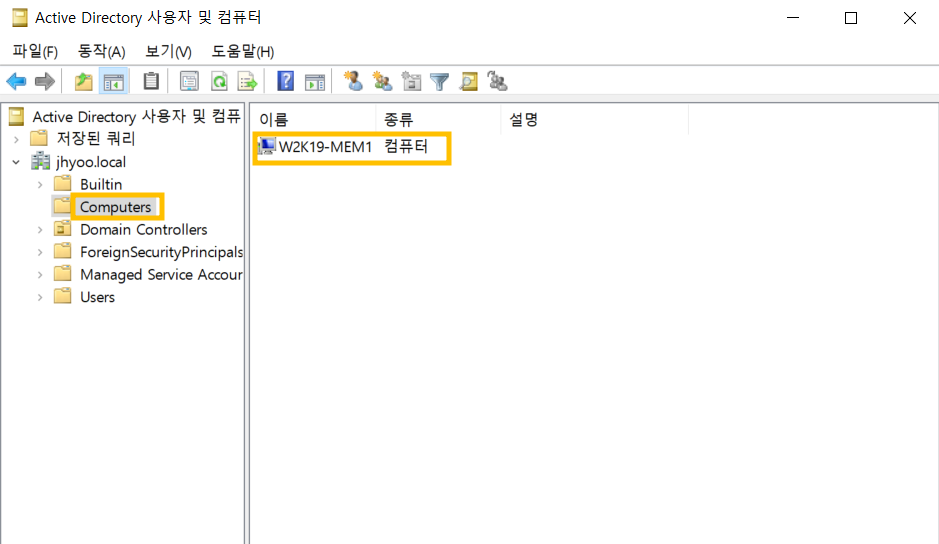
Task: Select Domain Controllers in the tree
Action: click(144, 229)
